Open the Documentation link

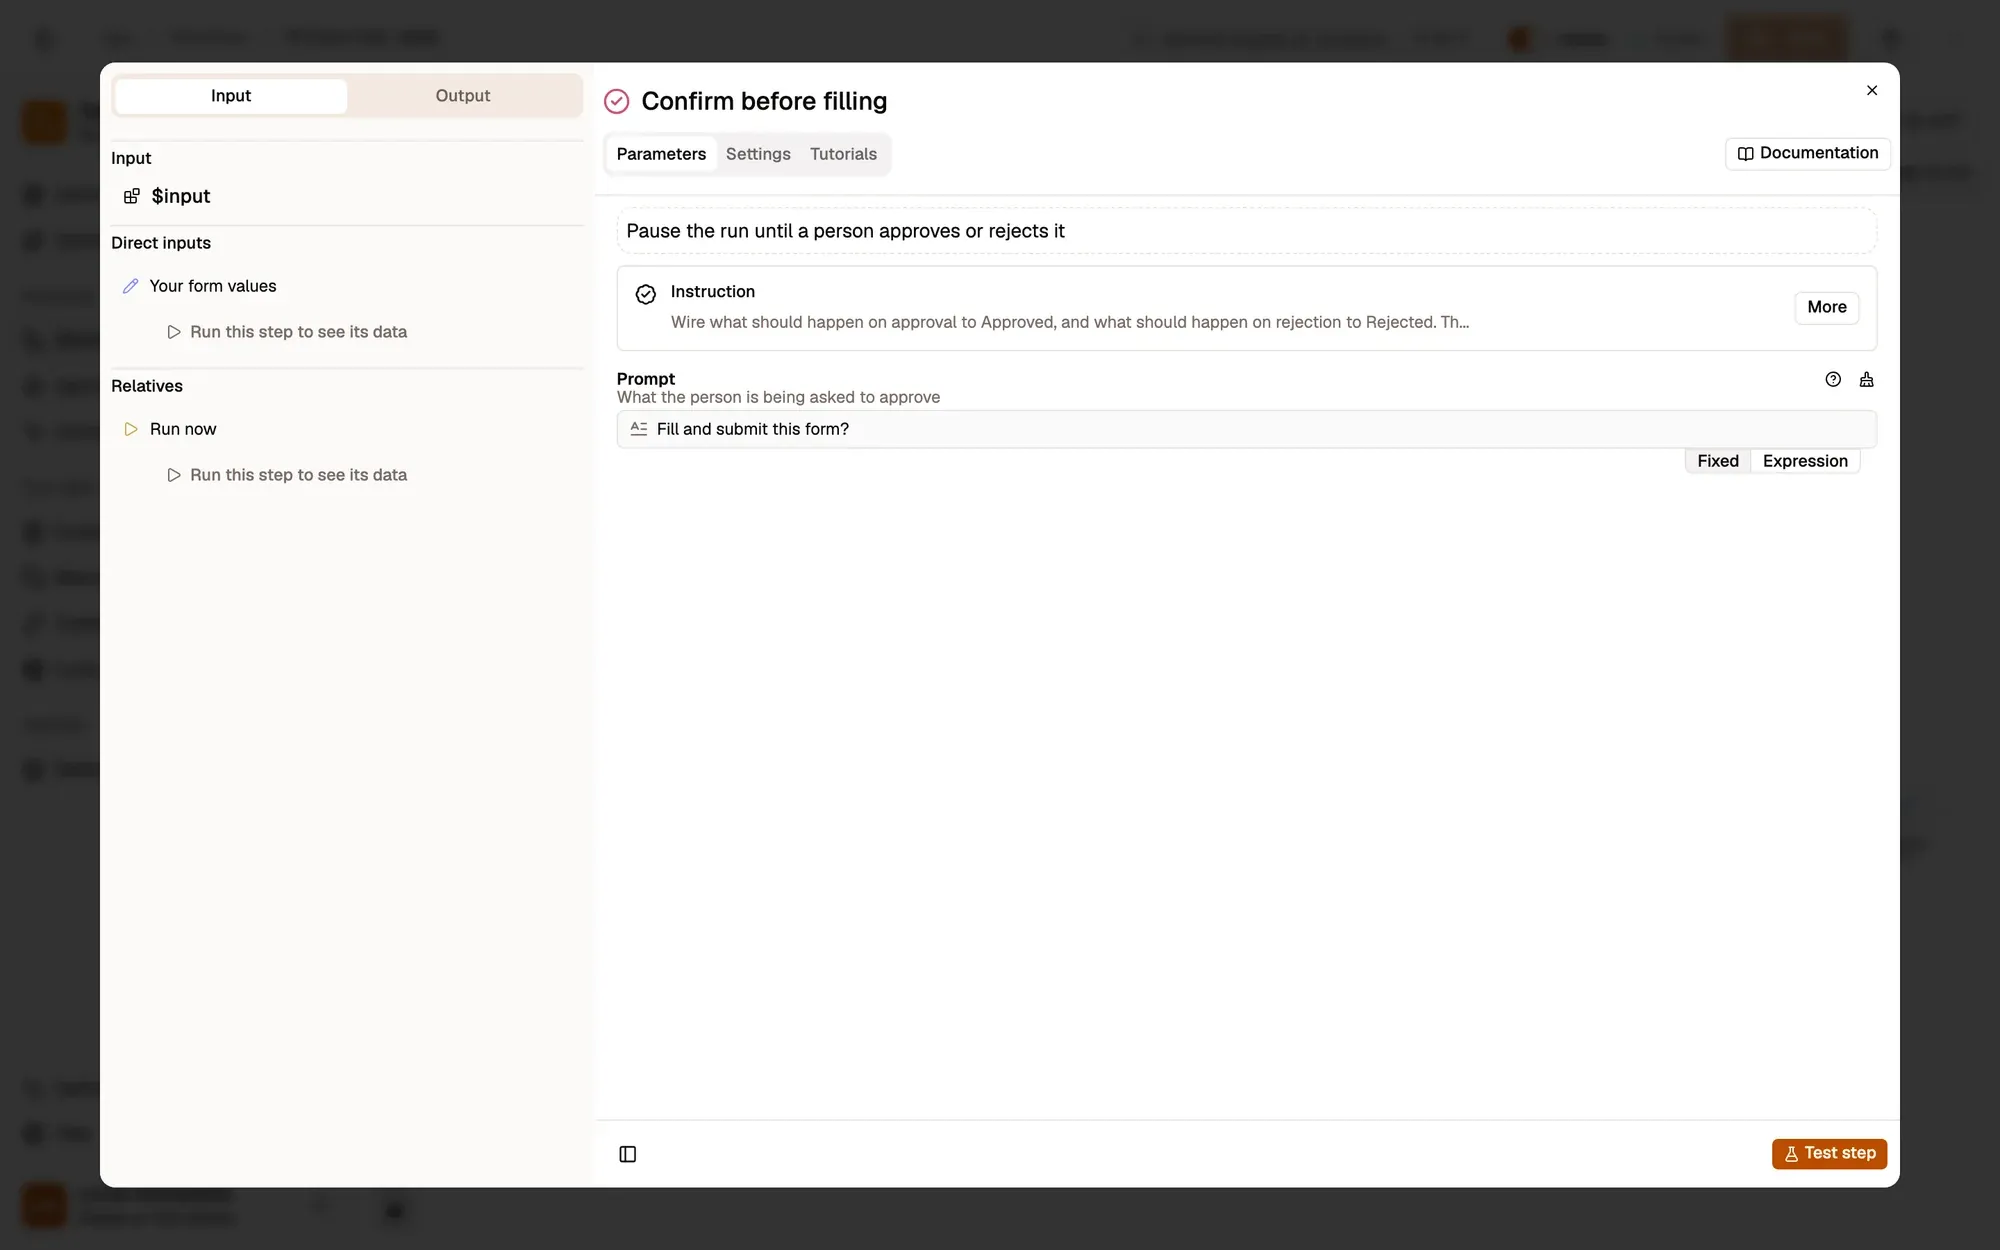click(x=1808, y=153)
